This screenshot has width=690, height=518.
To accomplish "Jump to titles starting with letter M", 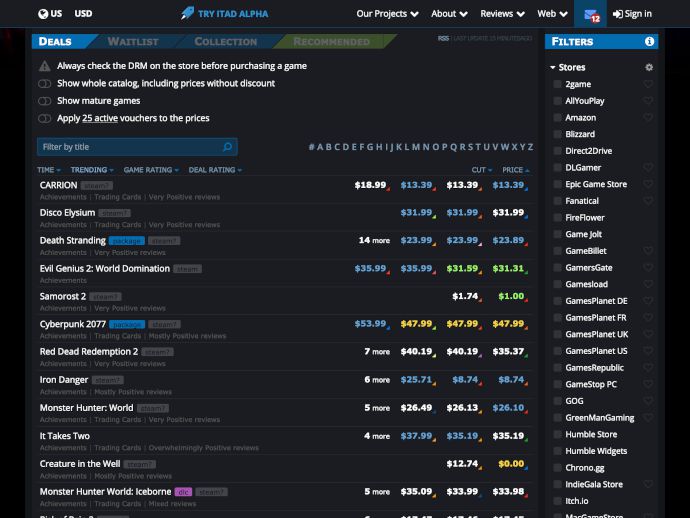I will point(416,147).
